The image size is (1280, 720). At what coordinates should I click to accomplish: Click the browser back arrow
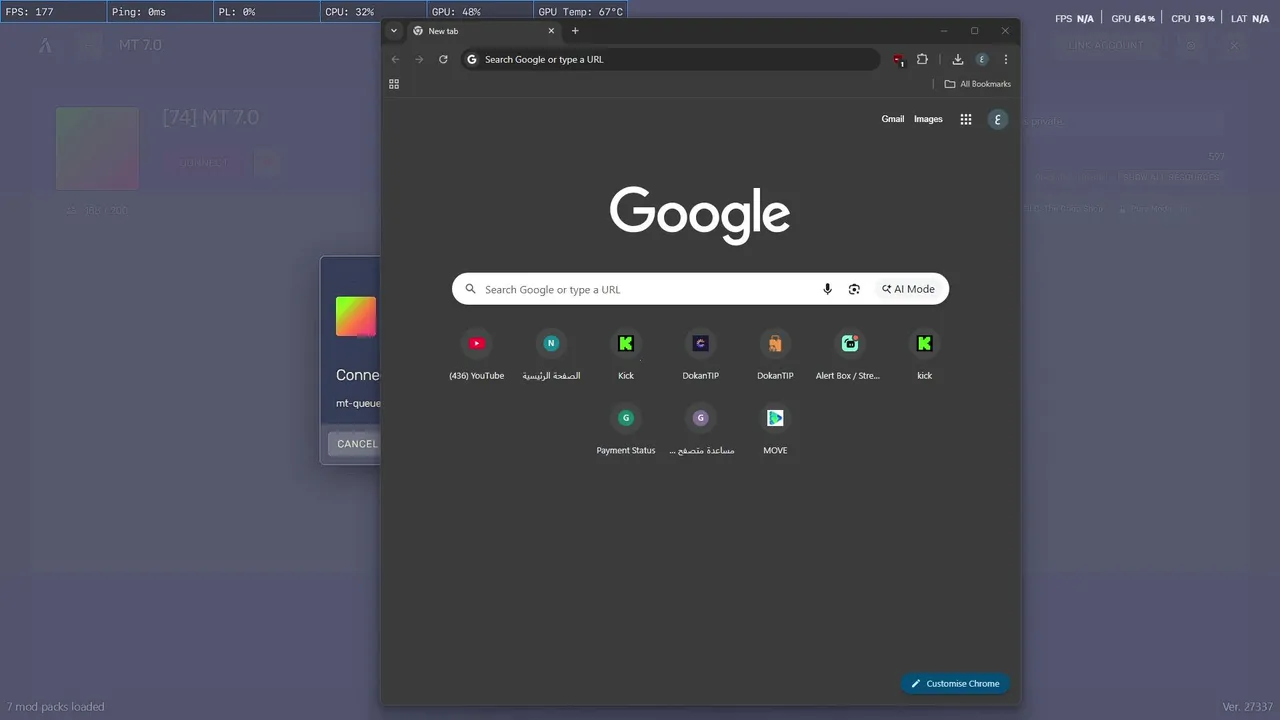pyautogui.click(x=395, y=59)
